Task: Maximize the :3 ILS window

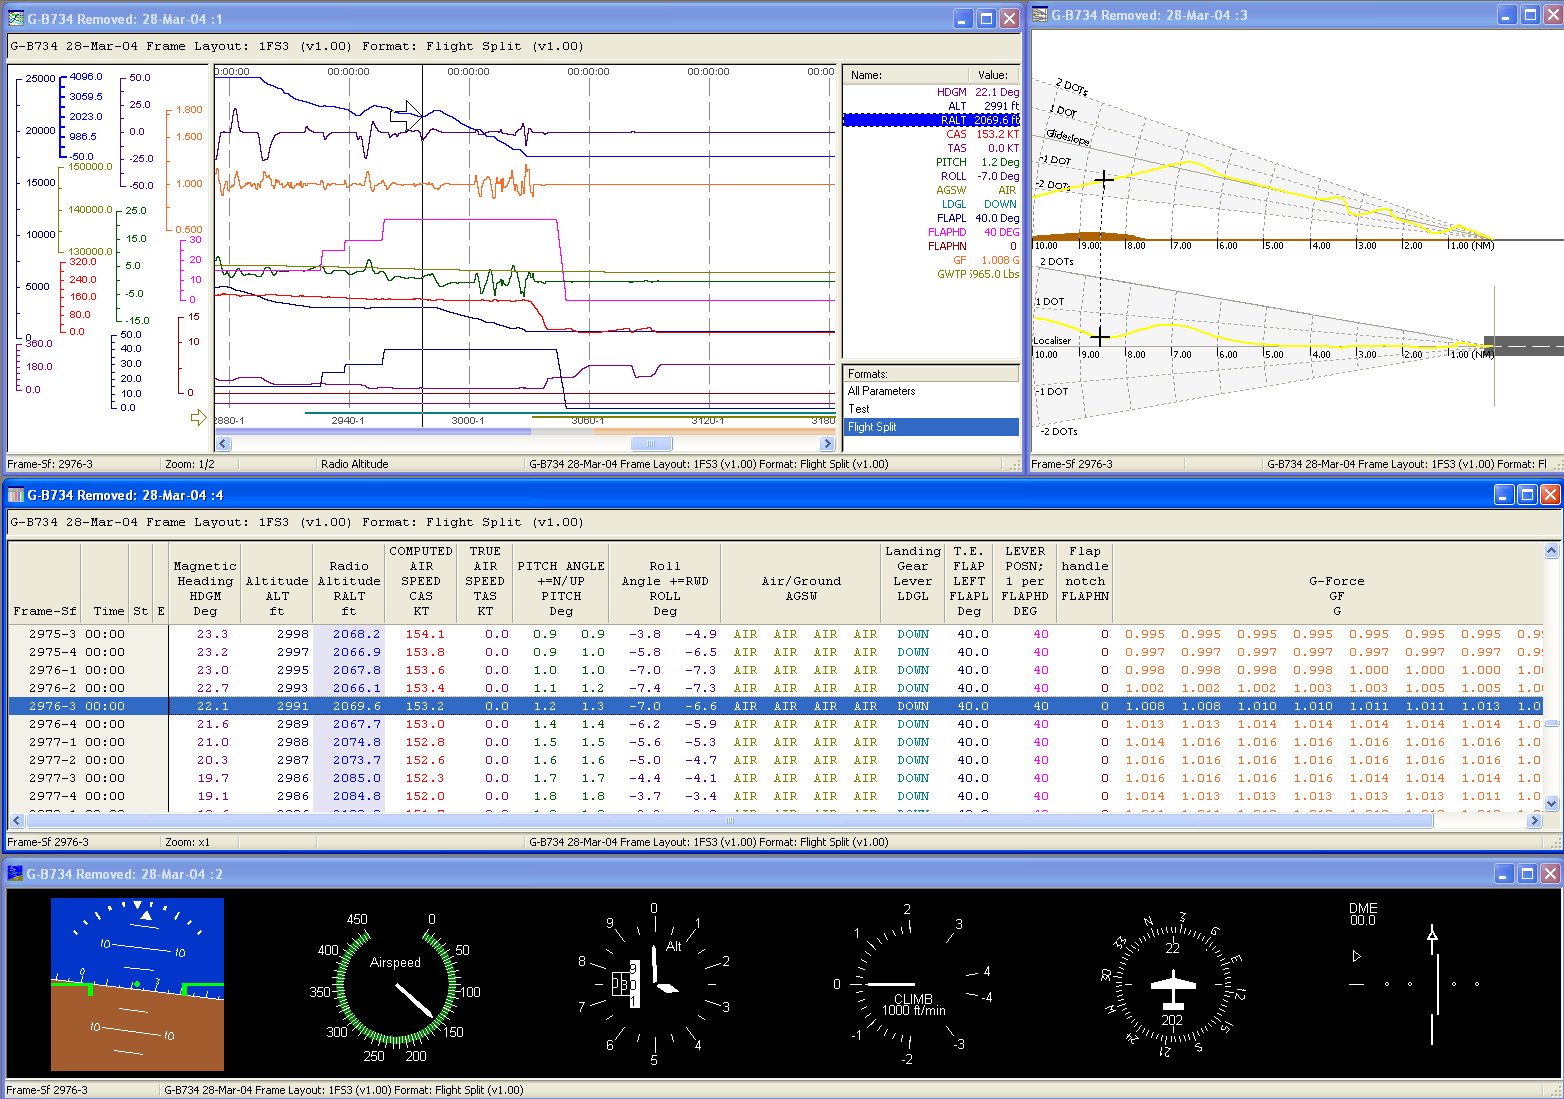Action: tap(1530, 14)
